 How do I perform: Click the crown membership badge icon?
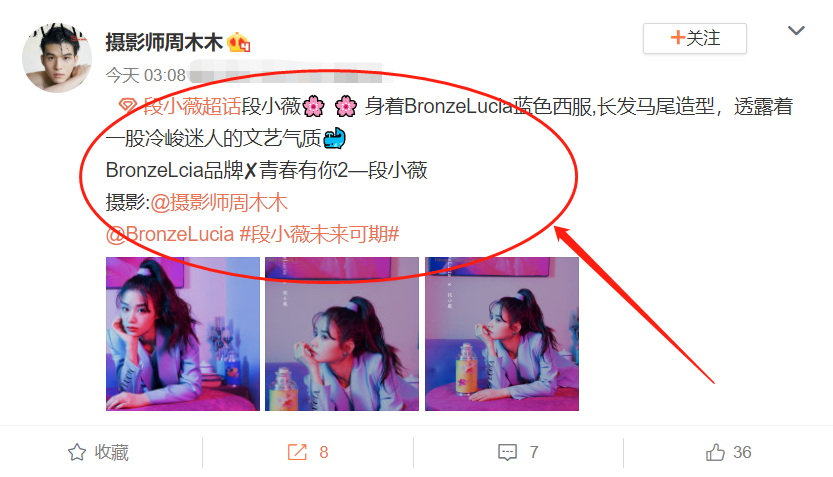239,42
